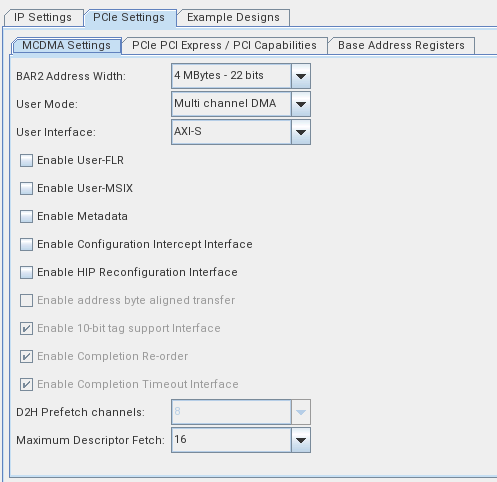Screen dimensions: 497x482
Task: Enable Configuration Intercept Interface checkbox
Action: click(26, 244)
